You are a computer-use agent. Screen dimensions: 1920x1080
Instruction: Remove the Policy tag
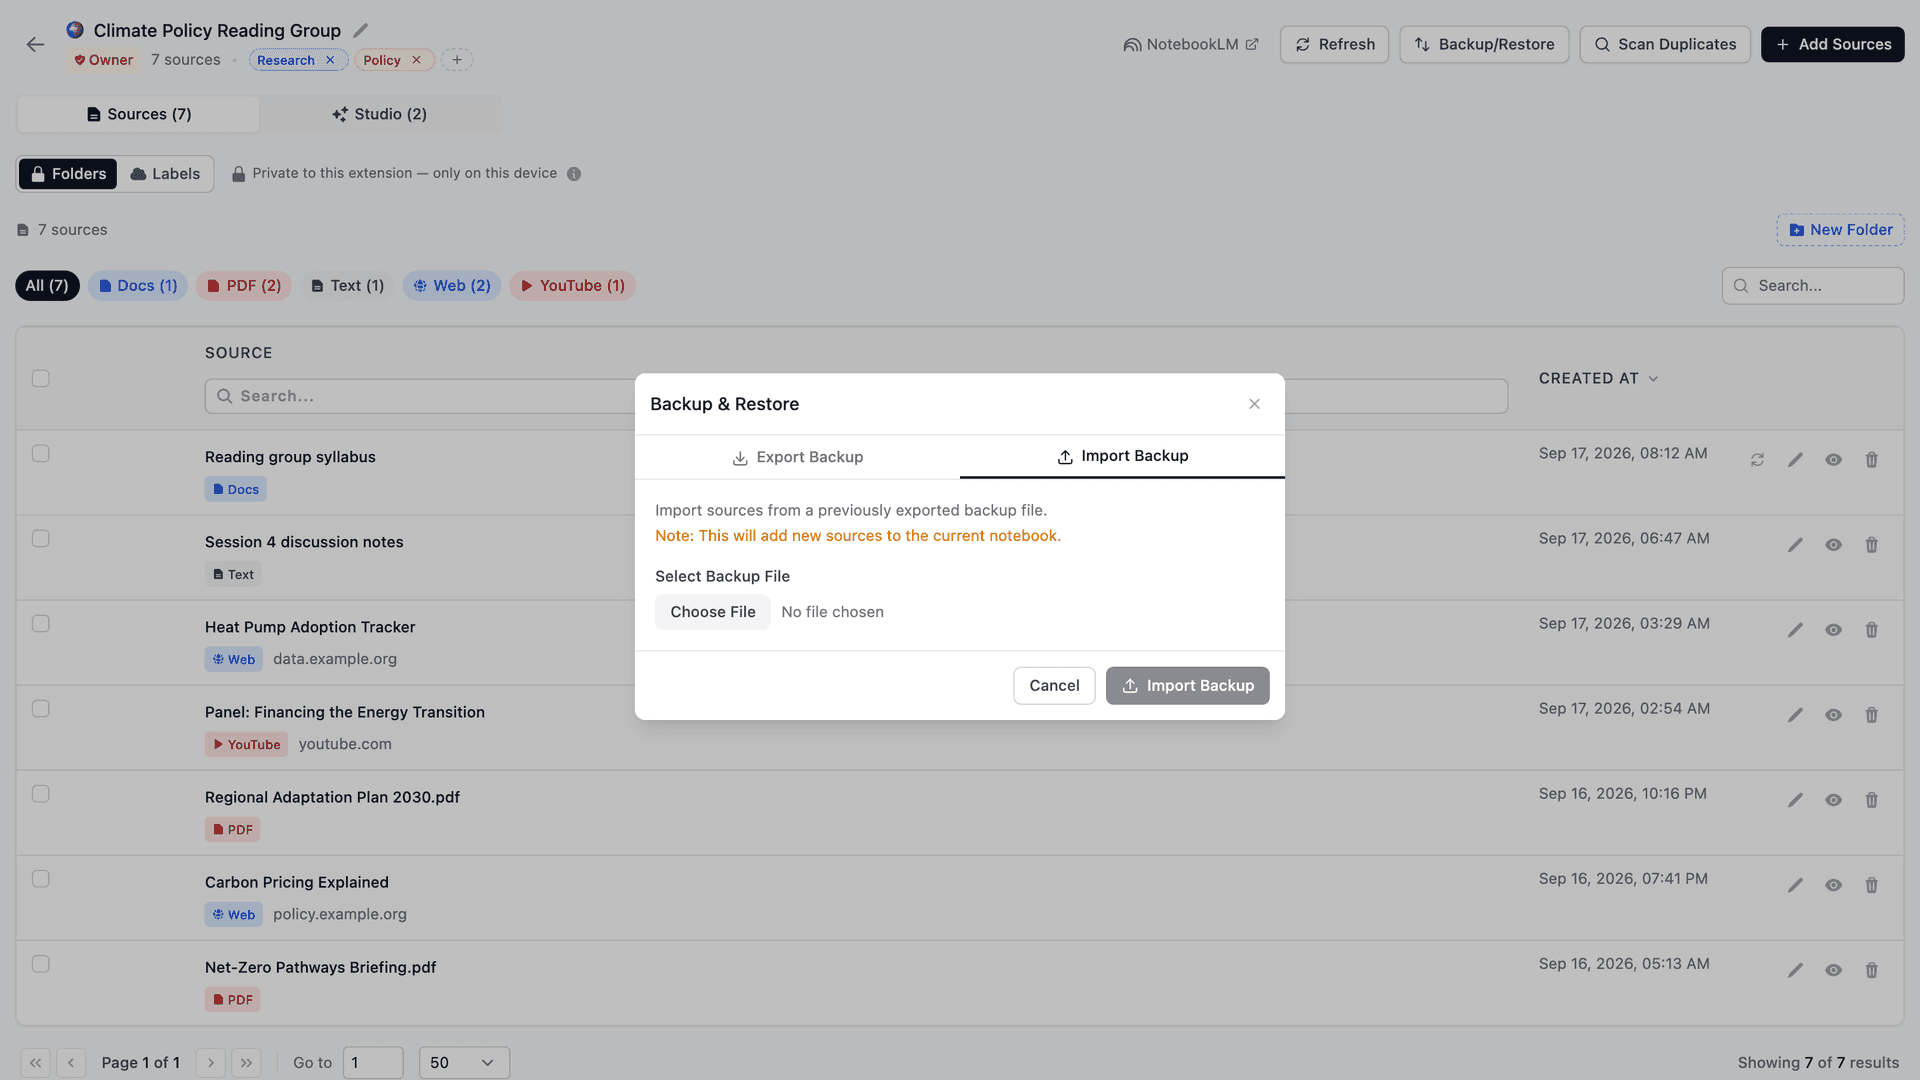click(x=416, y=60)
